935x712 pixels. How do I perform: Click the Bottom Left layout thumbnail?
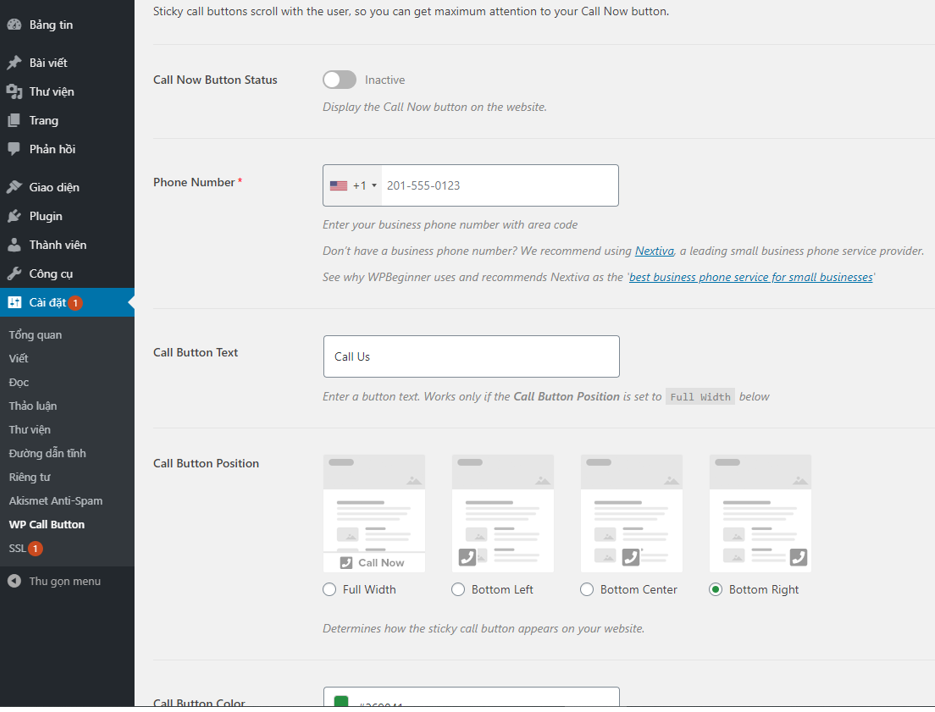tap(503, 513)
